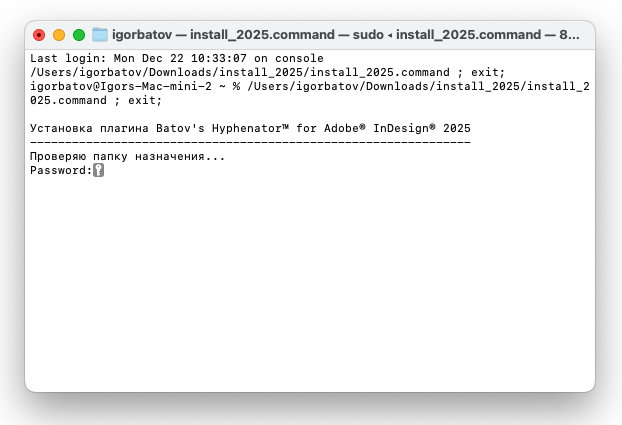Click the Password: prompt text
The image size is (622, 425).
61,170
